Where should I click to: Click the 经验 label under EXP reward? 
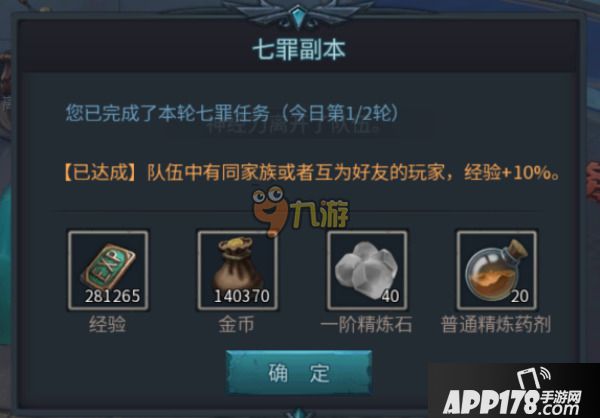[x=108, y=325]
